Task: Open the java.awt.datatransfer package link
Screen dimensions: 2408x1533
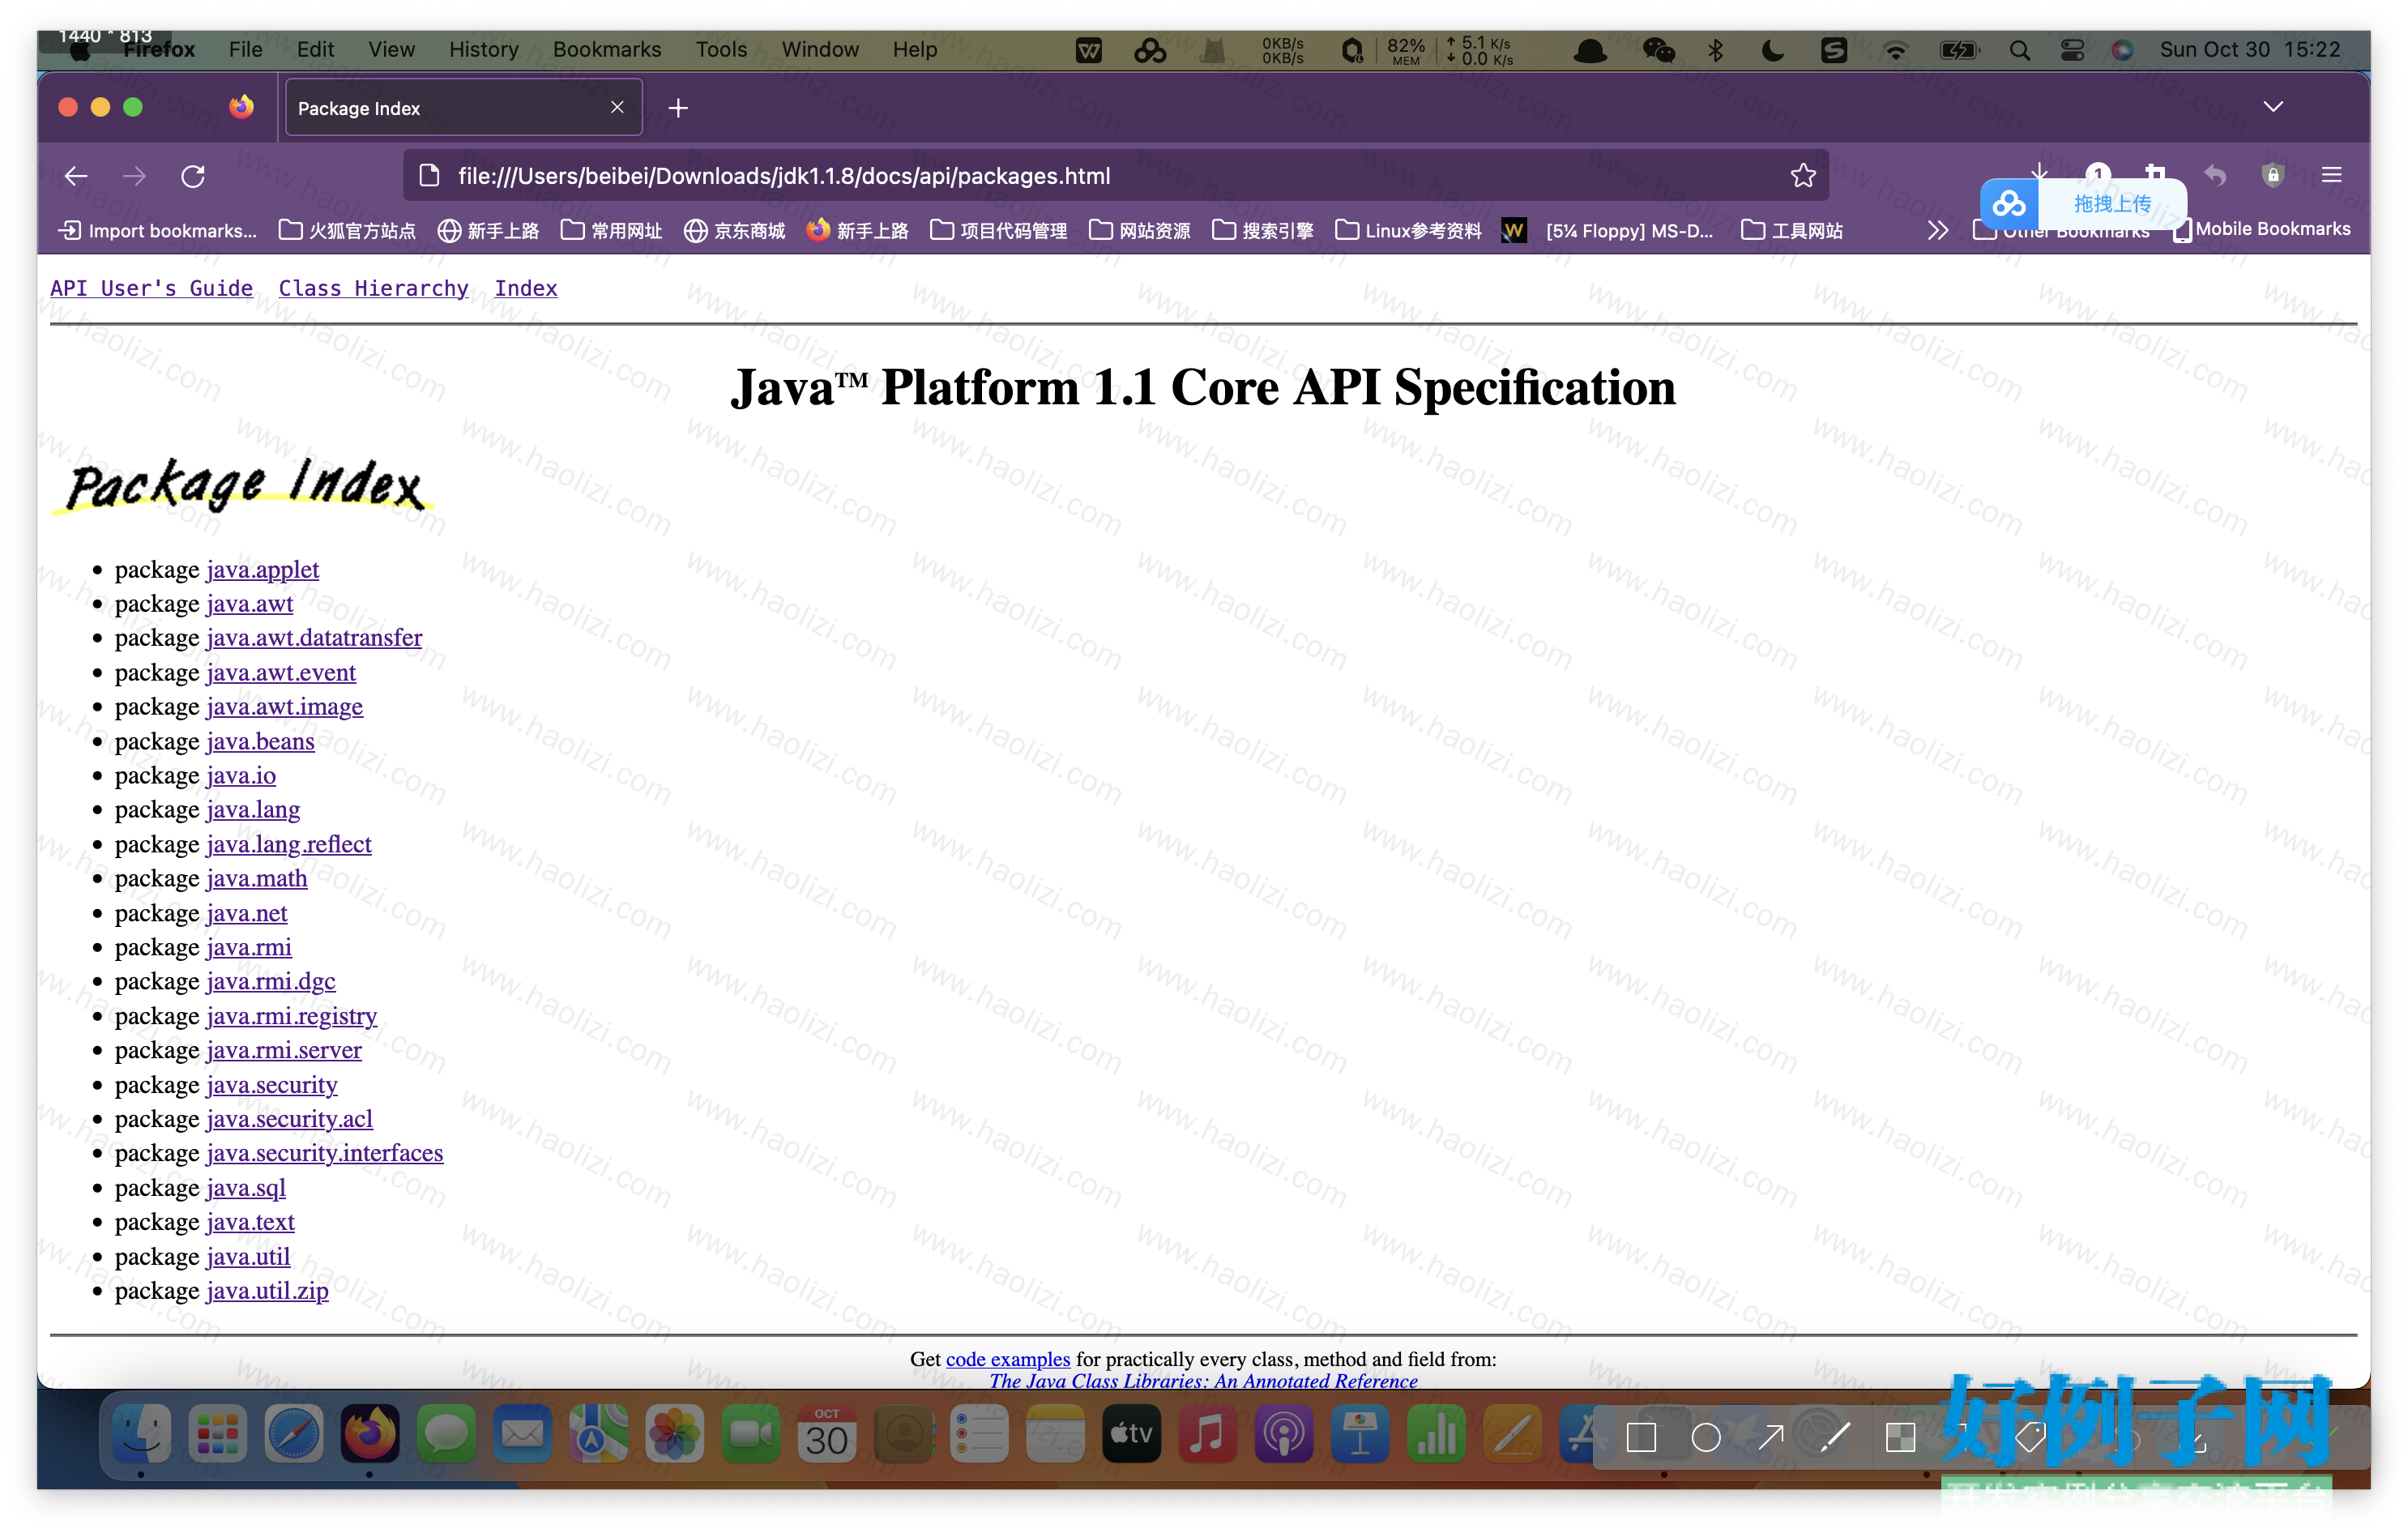Action: 314,638
